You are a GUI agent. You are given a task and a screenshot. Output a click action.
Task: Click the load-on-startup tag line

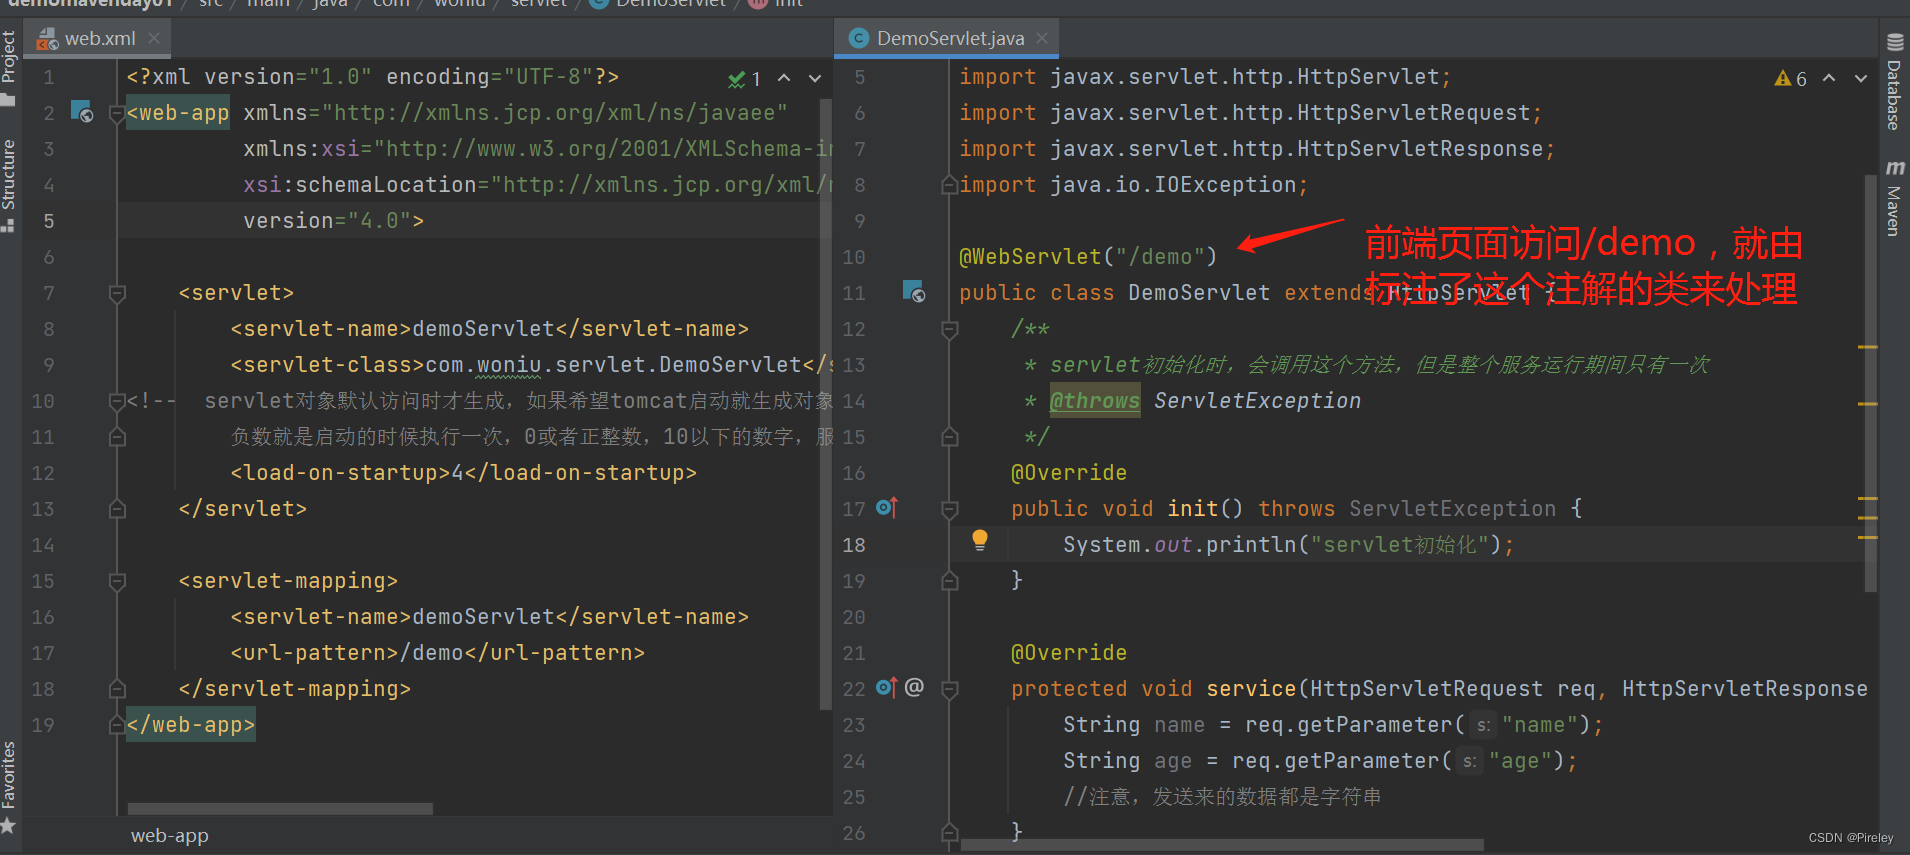(x=464, y=473)
